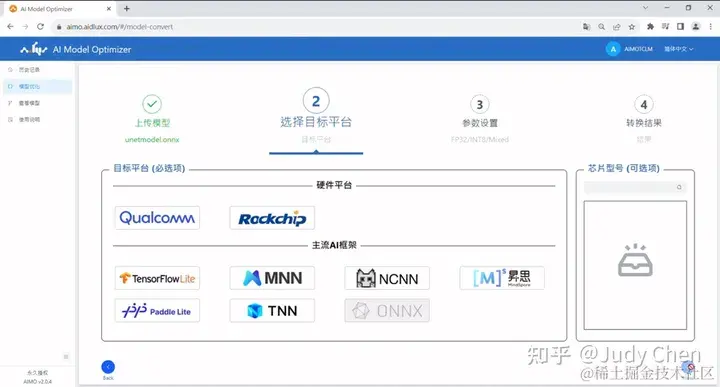Collapse the sidebar with the bottom toggle icon
The height and width of the screenshot is (387, 720).
(x=66, y=357)
